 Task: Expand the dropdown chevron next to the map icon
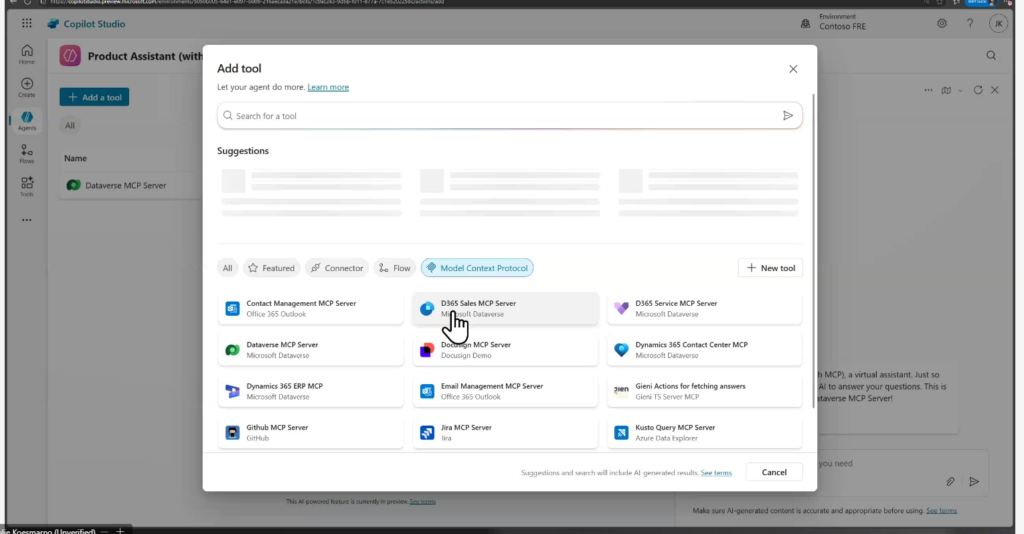(x=960, y=91)
